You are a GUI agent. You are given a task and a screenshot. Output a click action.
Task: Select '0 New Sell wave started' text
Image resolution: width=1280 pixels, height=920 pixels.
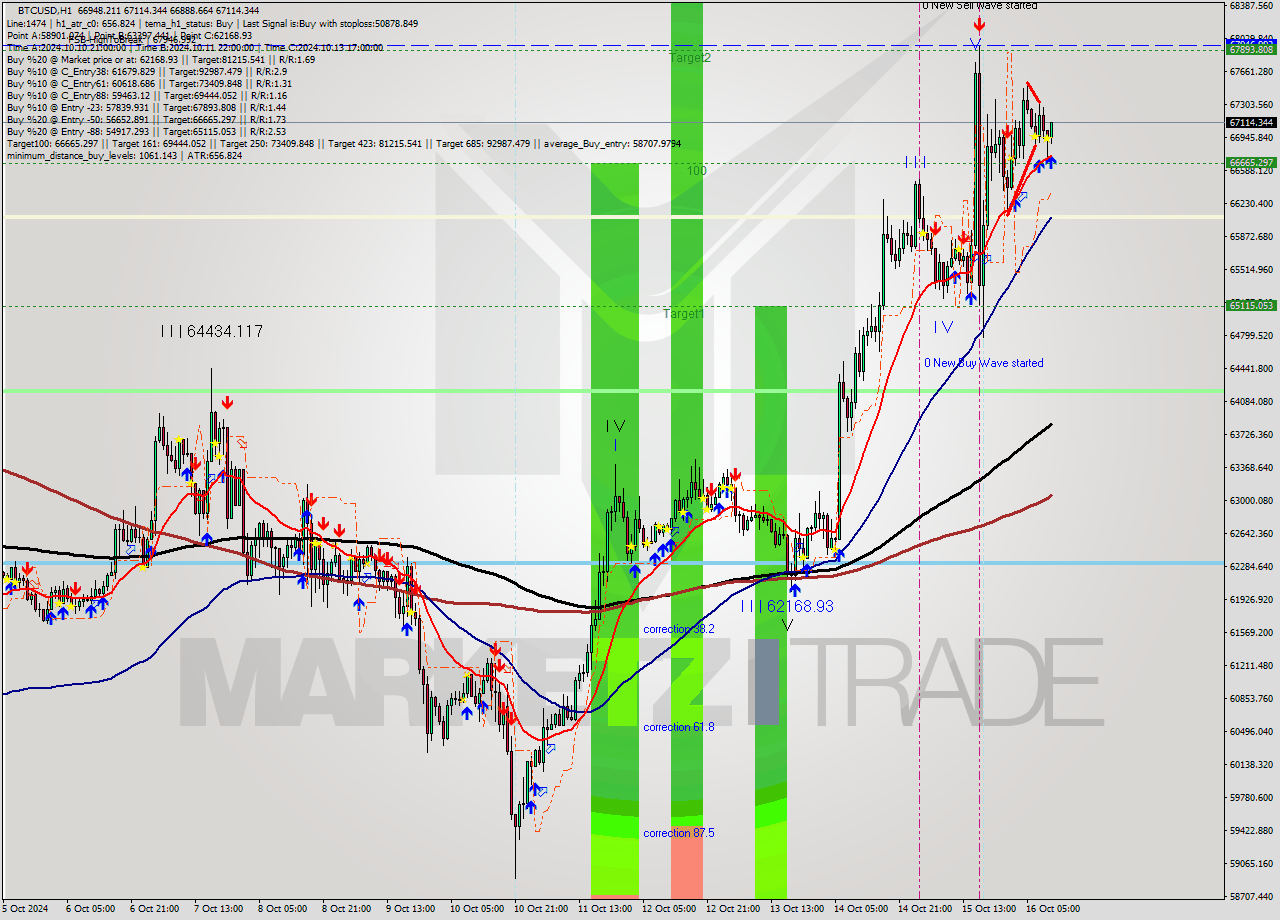pyautogui.click(x=979, y=6)
